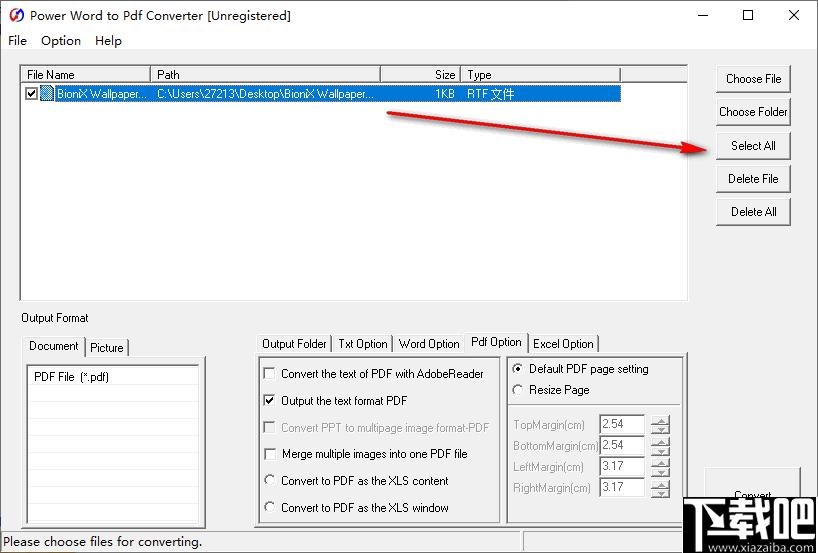Click the RTF file icon for BioniX Wallpaper
The width and height of the screenshot is (818, 553).
click(47, 93)
